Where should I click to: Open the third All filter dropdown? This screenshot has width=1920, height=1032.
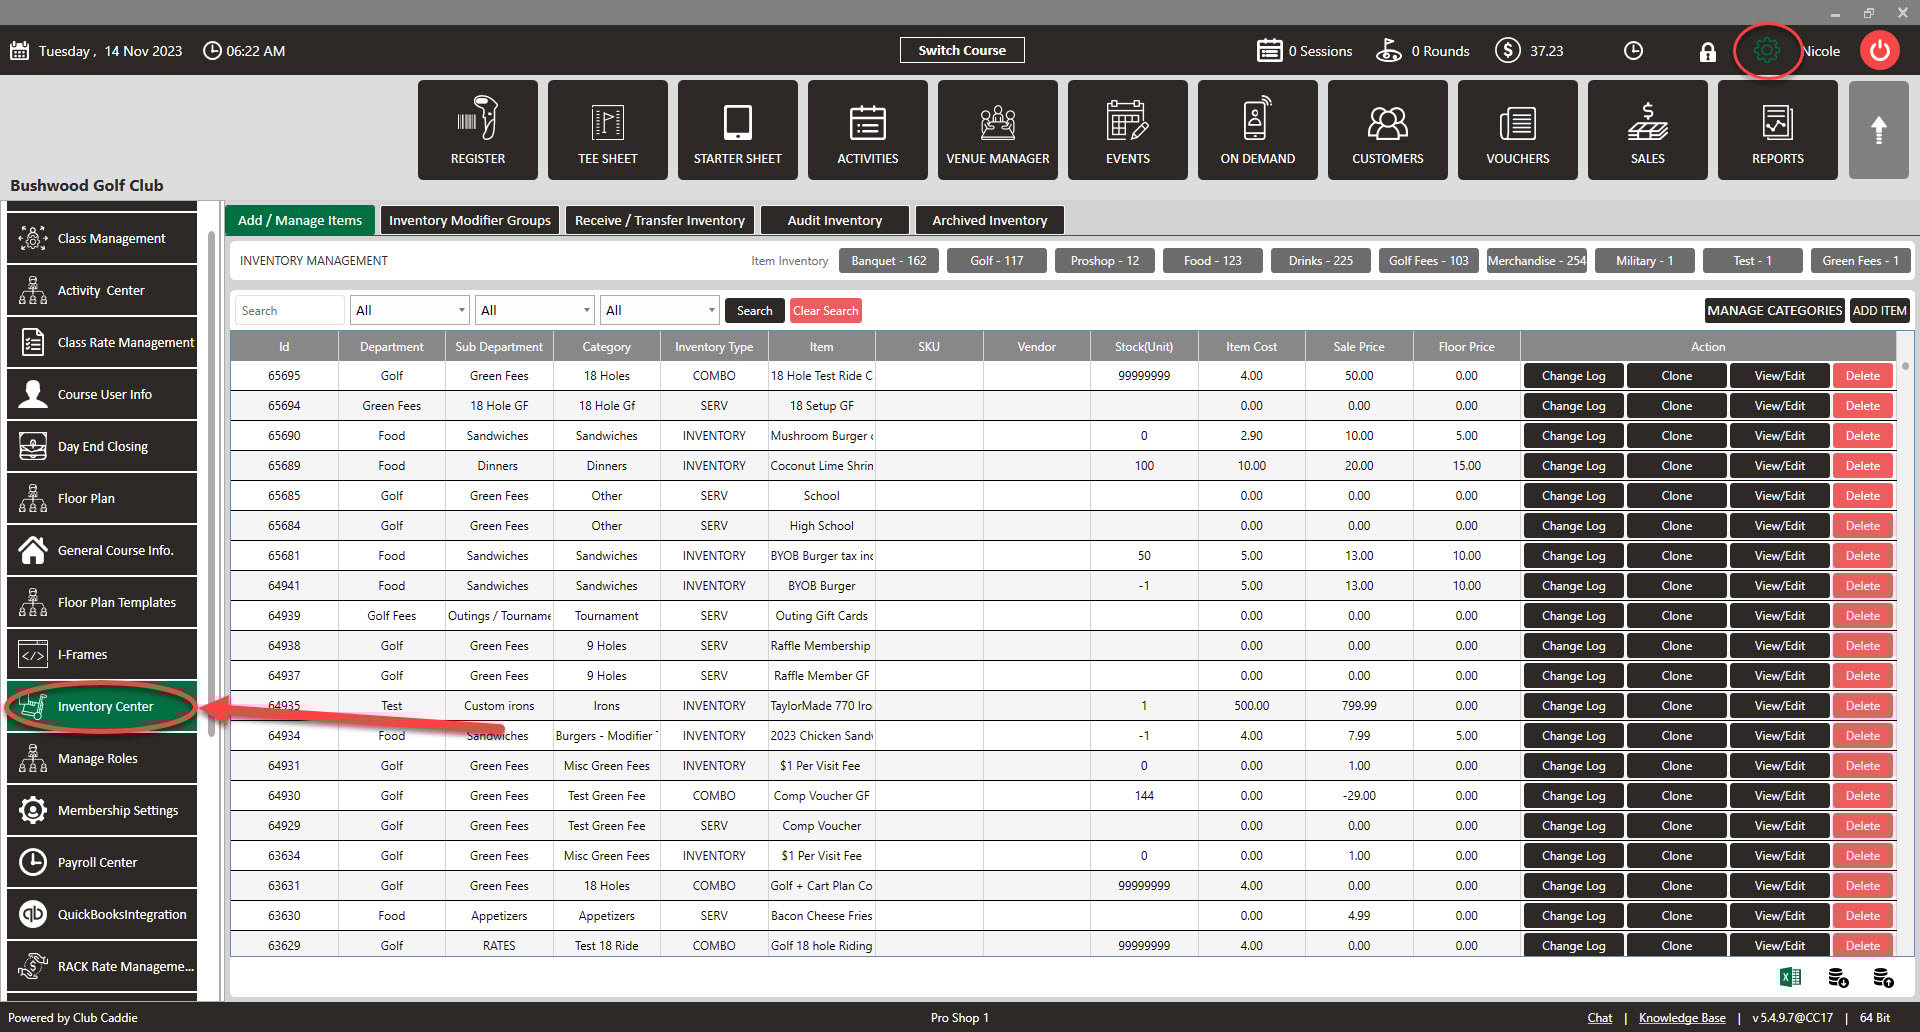[660, 310]
